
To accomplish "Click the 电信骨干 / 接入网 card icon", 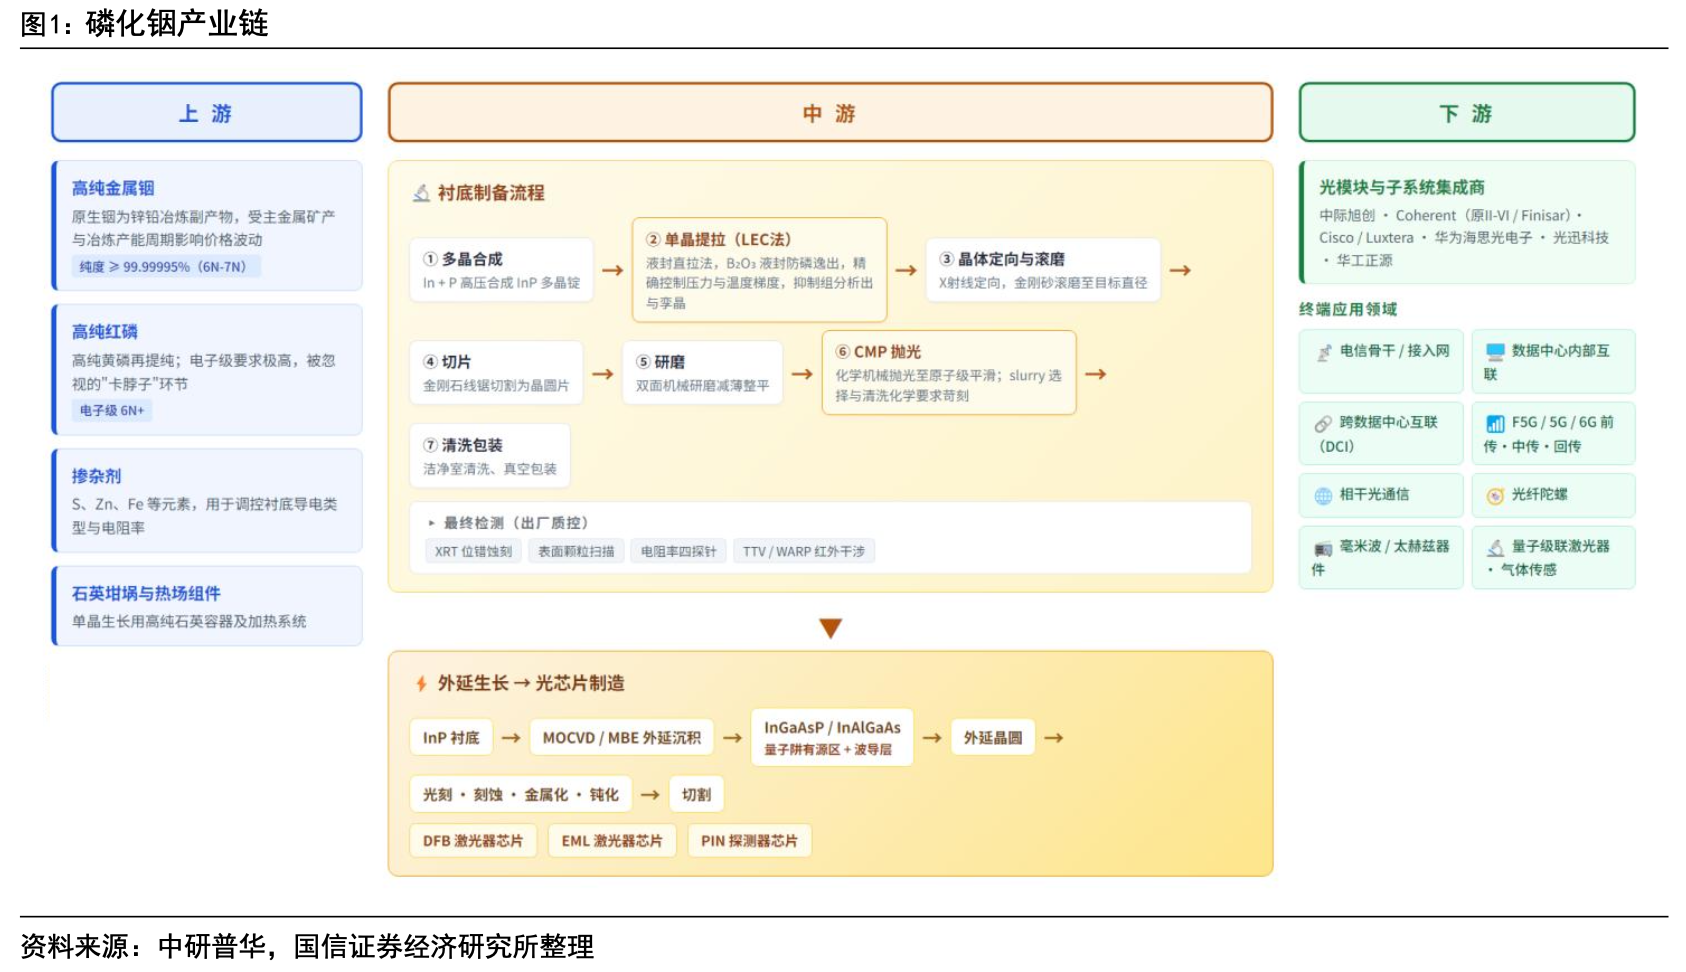I will click(1324, 352).
